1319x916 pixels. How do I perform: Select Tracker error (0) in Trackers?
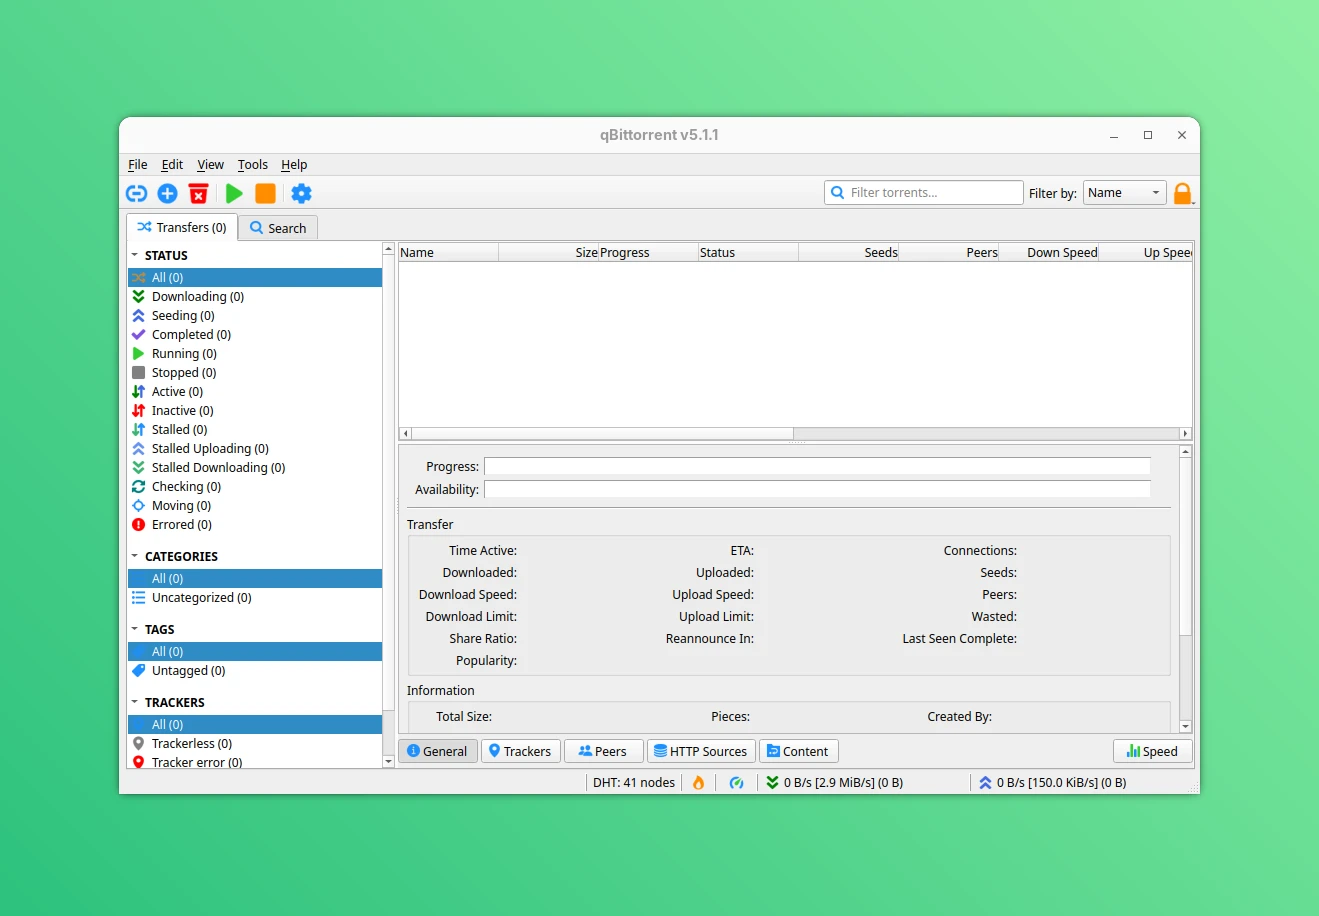pyautogui.click(x=255, y=761)
